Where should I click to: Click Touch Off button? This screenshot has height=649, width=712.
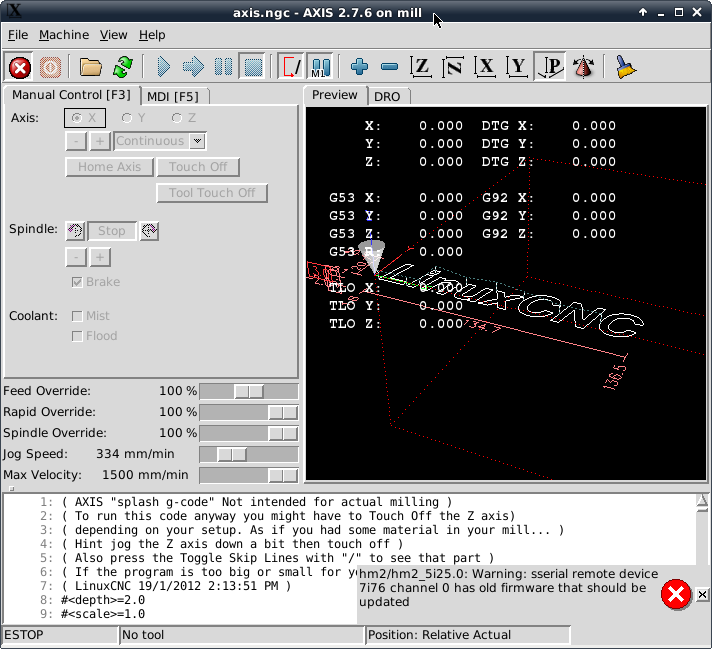(x=198, y=167)
